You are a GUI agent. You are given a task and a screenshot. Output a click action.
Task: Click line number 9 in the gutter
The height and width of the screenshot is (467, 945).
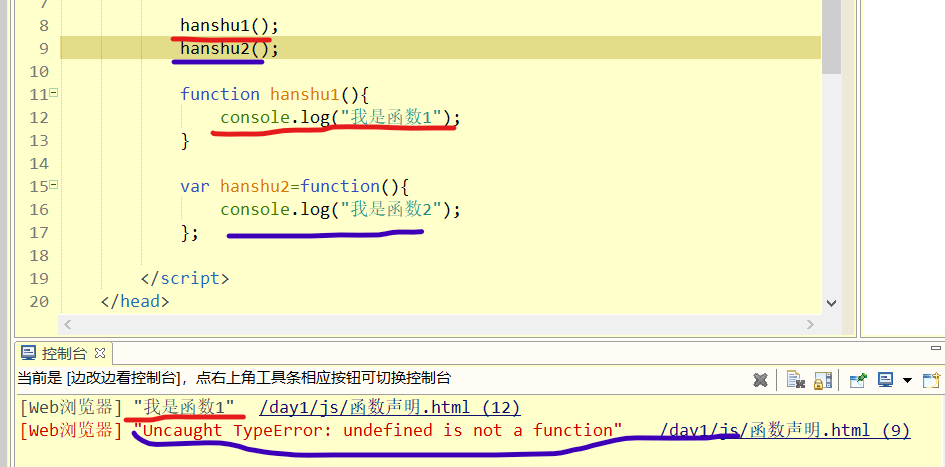(43, 48)
